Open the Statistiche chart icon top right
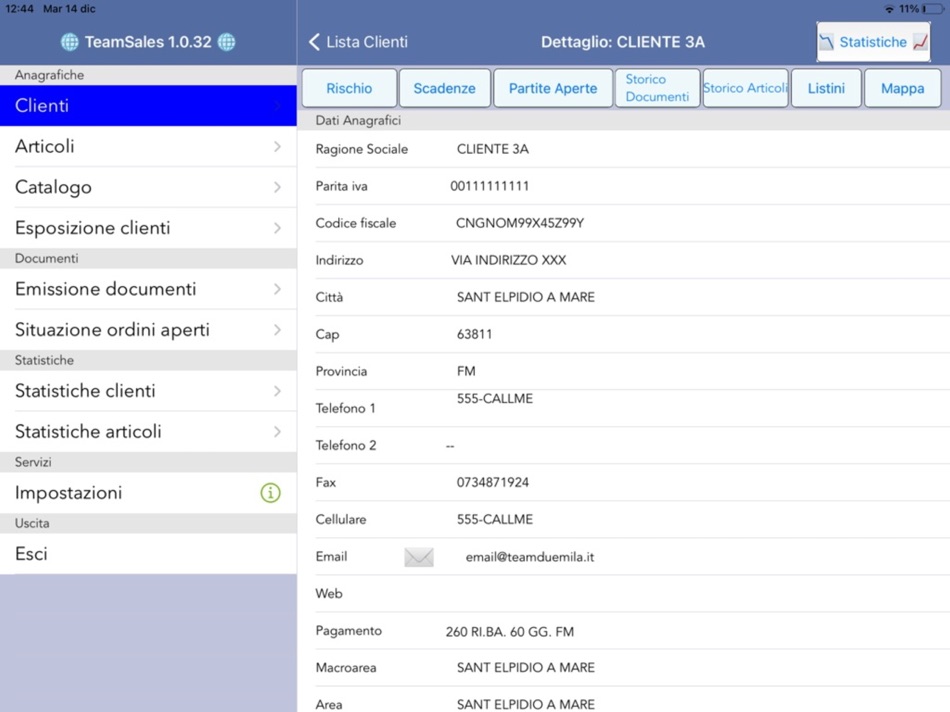Viewport: 950px width, 712px height. [x=873, y=41]
